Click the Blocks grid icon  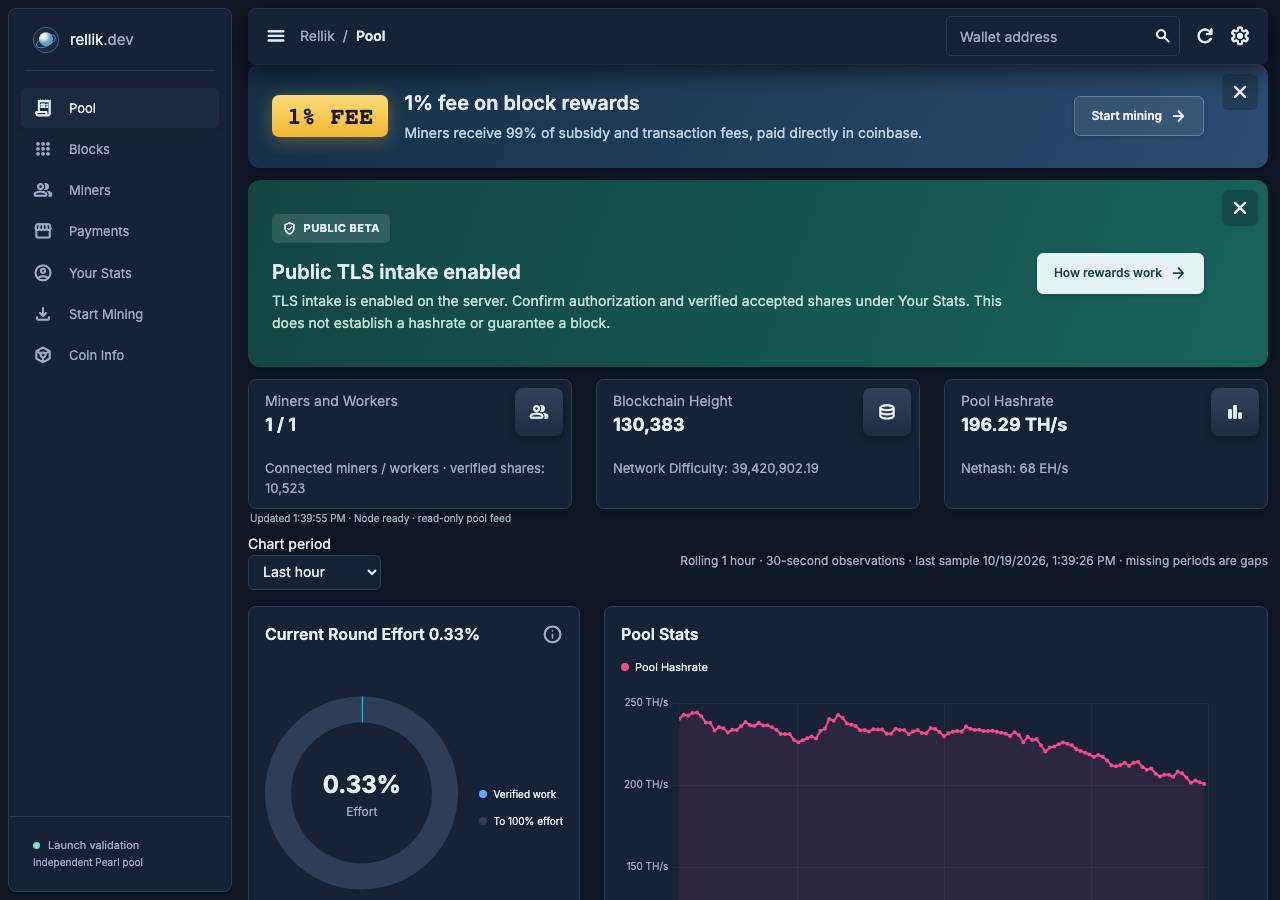coord(43,149)
